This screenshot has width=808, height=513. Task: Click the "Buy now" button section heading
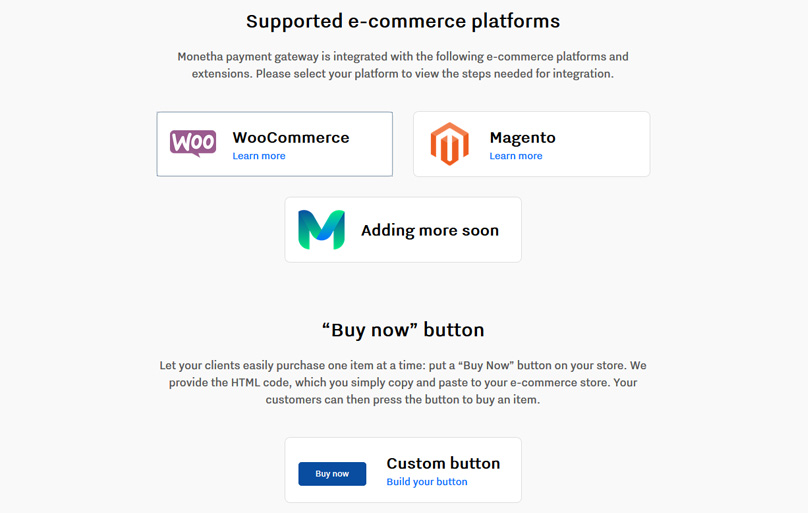403,330
